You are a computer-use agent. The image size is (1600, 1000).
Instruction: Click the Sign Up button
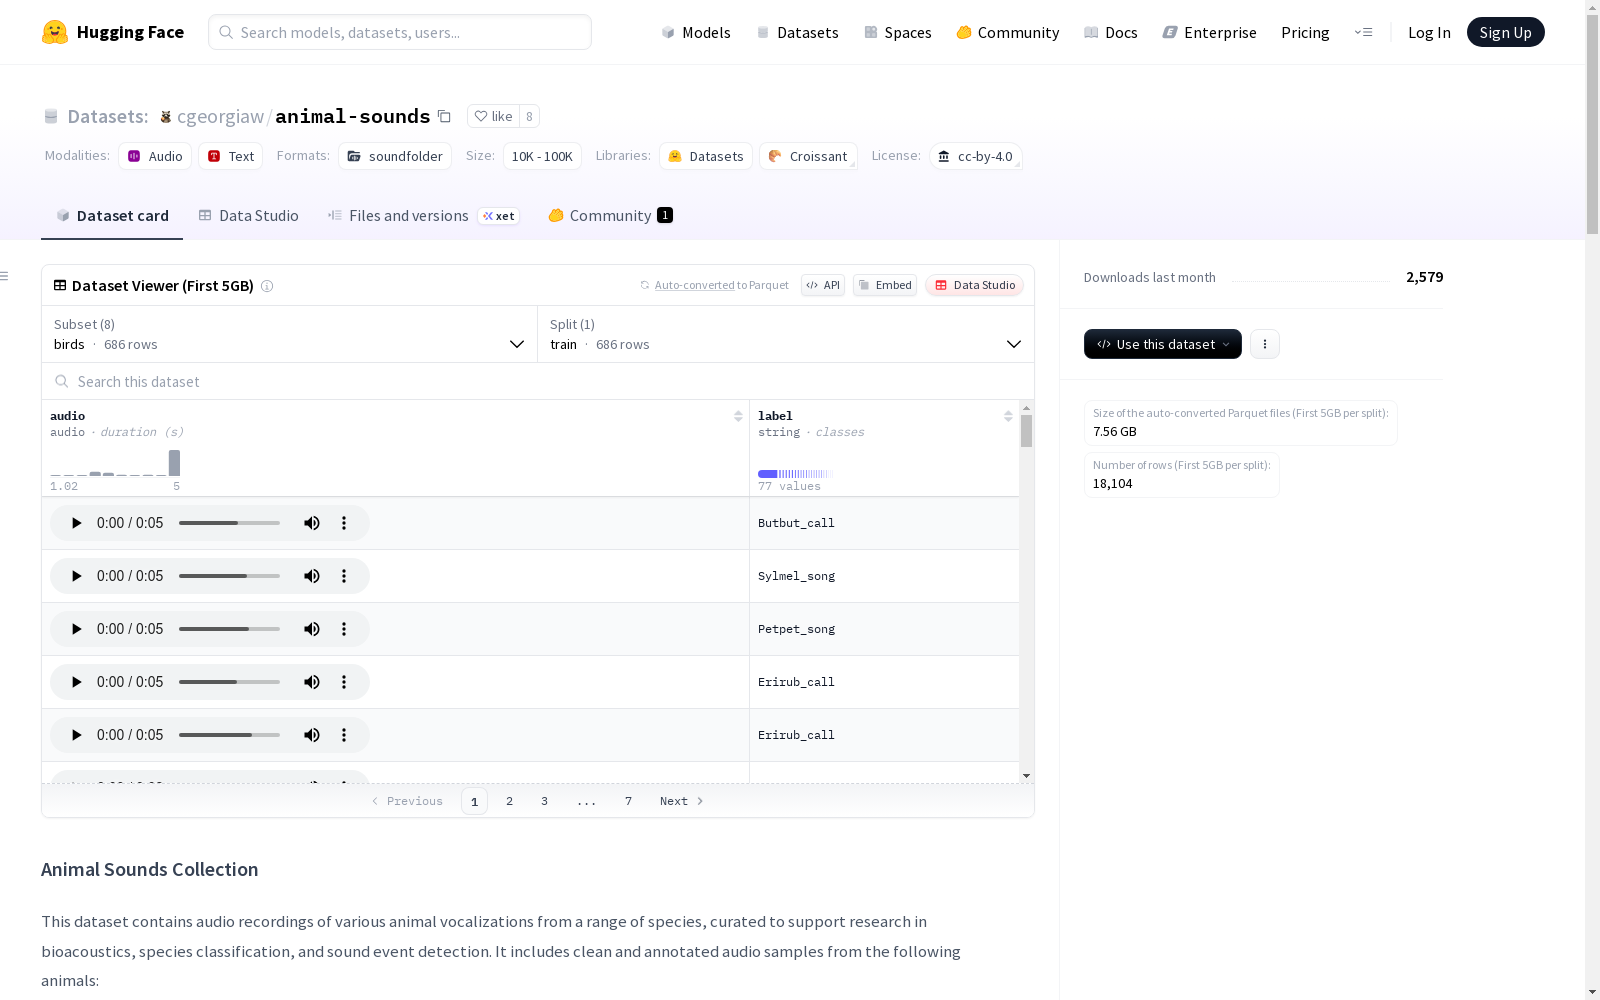pyautogui.click(x=1505, y=32)
